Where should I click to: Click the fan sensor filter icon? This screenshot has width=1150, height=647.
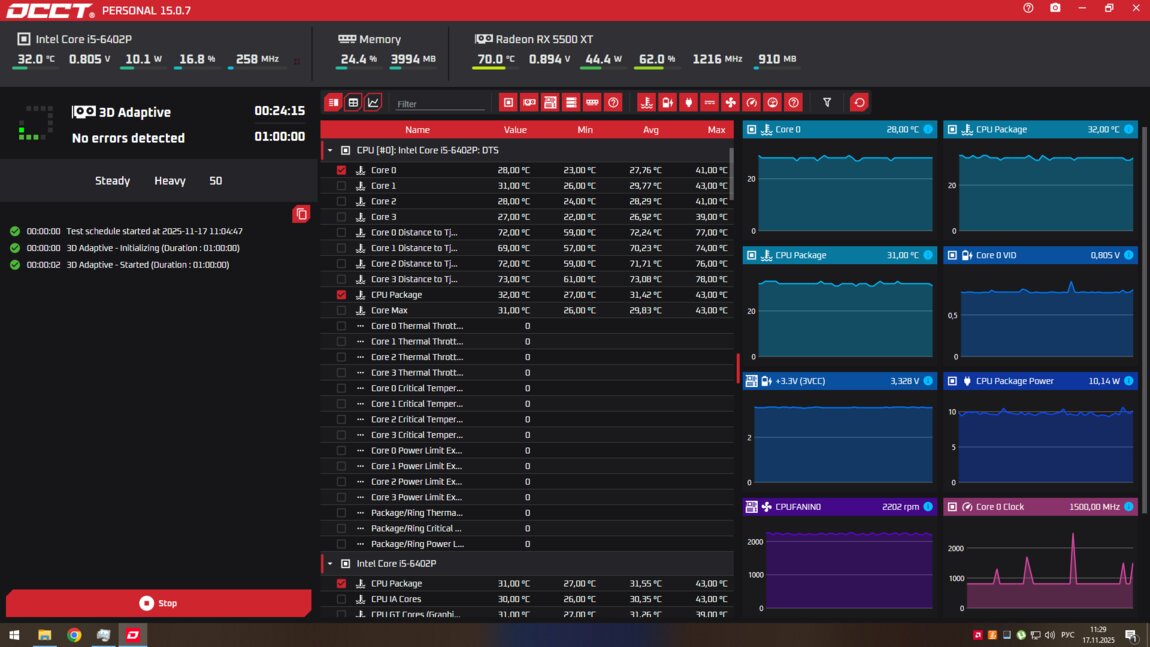coord(730,102)
